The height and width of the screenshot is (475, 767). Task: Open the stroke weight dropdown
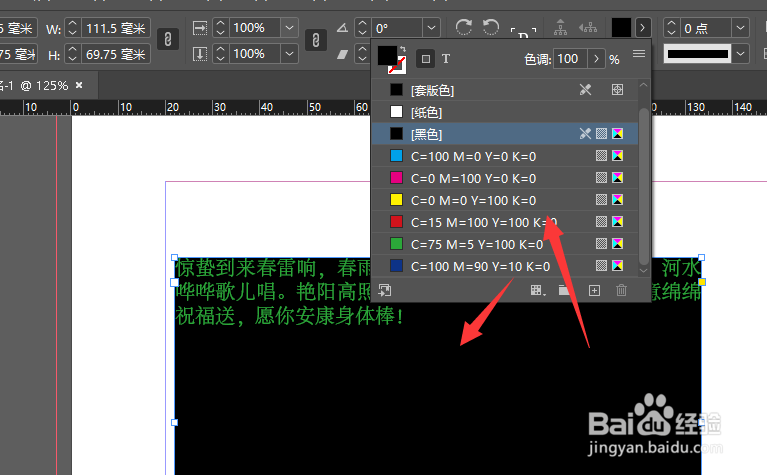[741, 28]
